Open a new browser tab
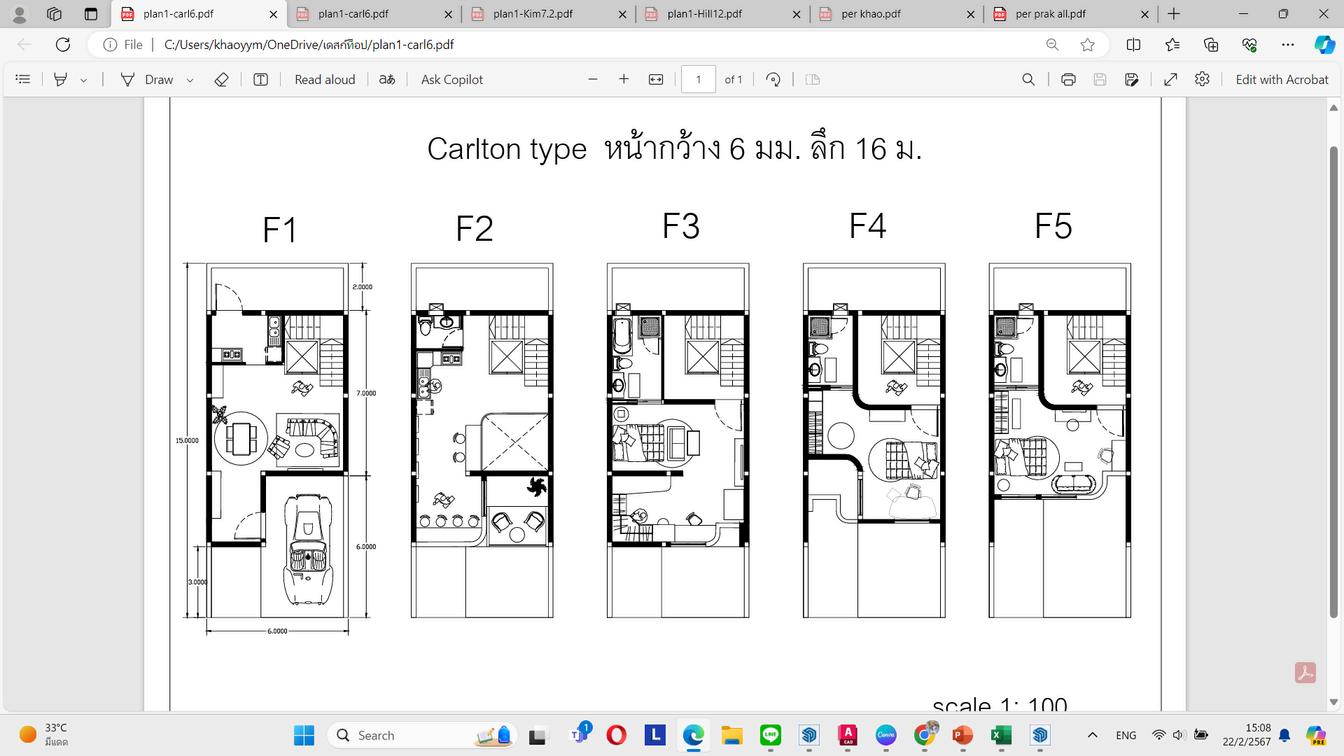Screen dimensions: 1344x756 (x=1174, y=14)
